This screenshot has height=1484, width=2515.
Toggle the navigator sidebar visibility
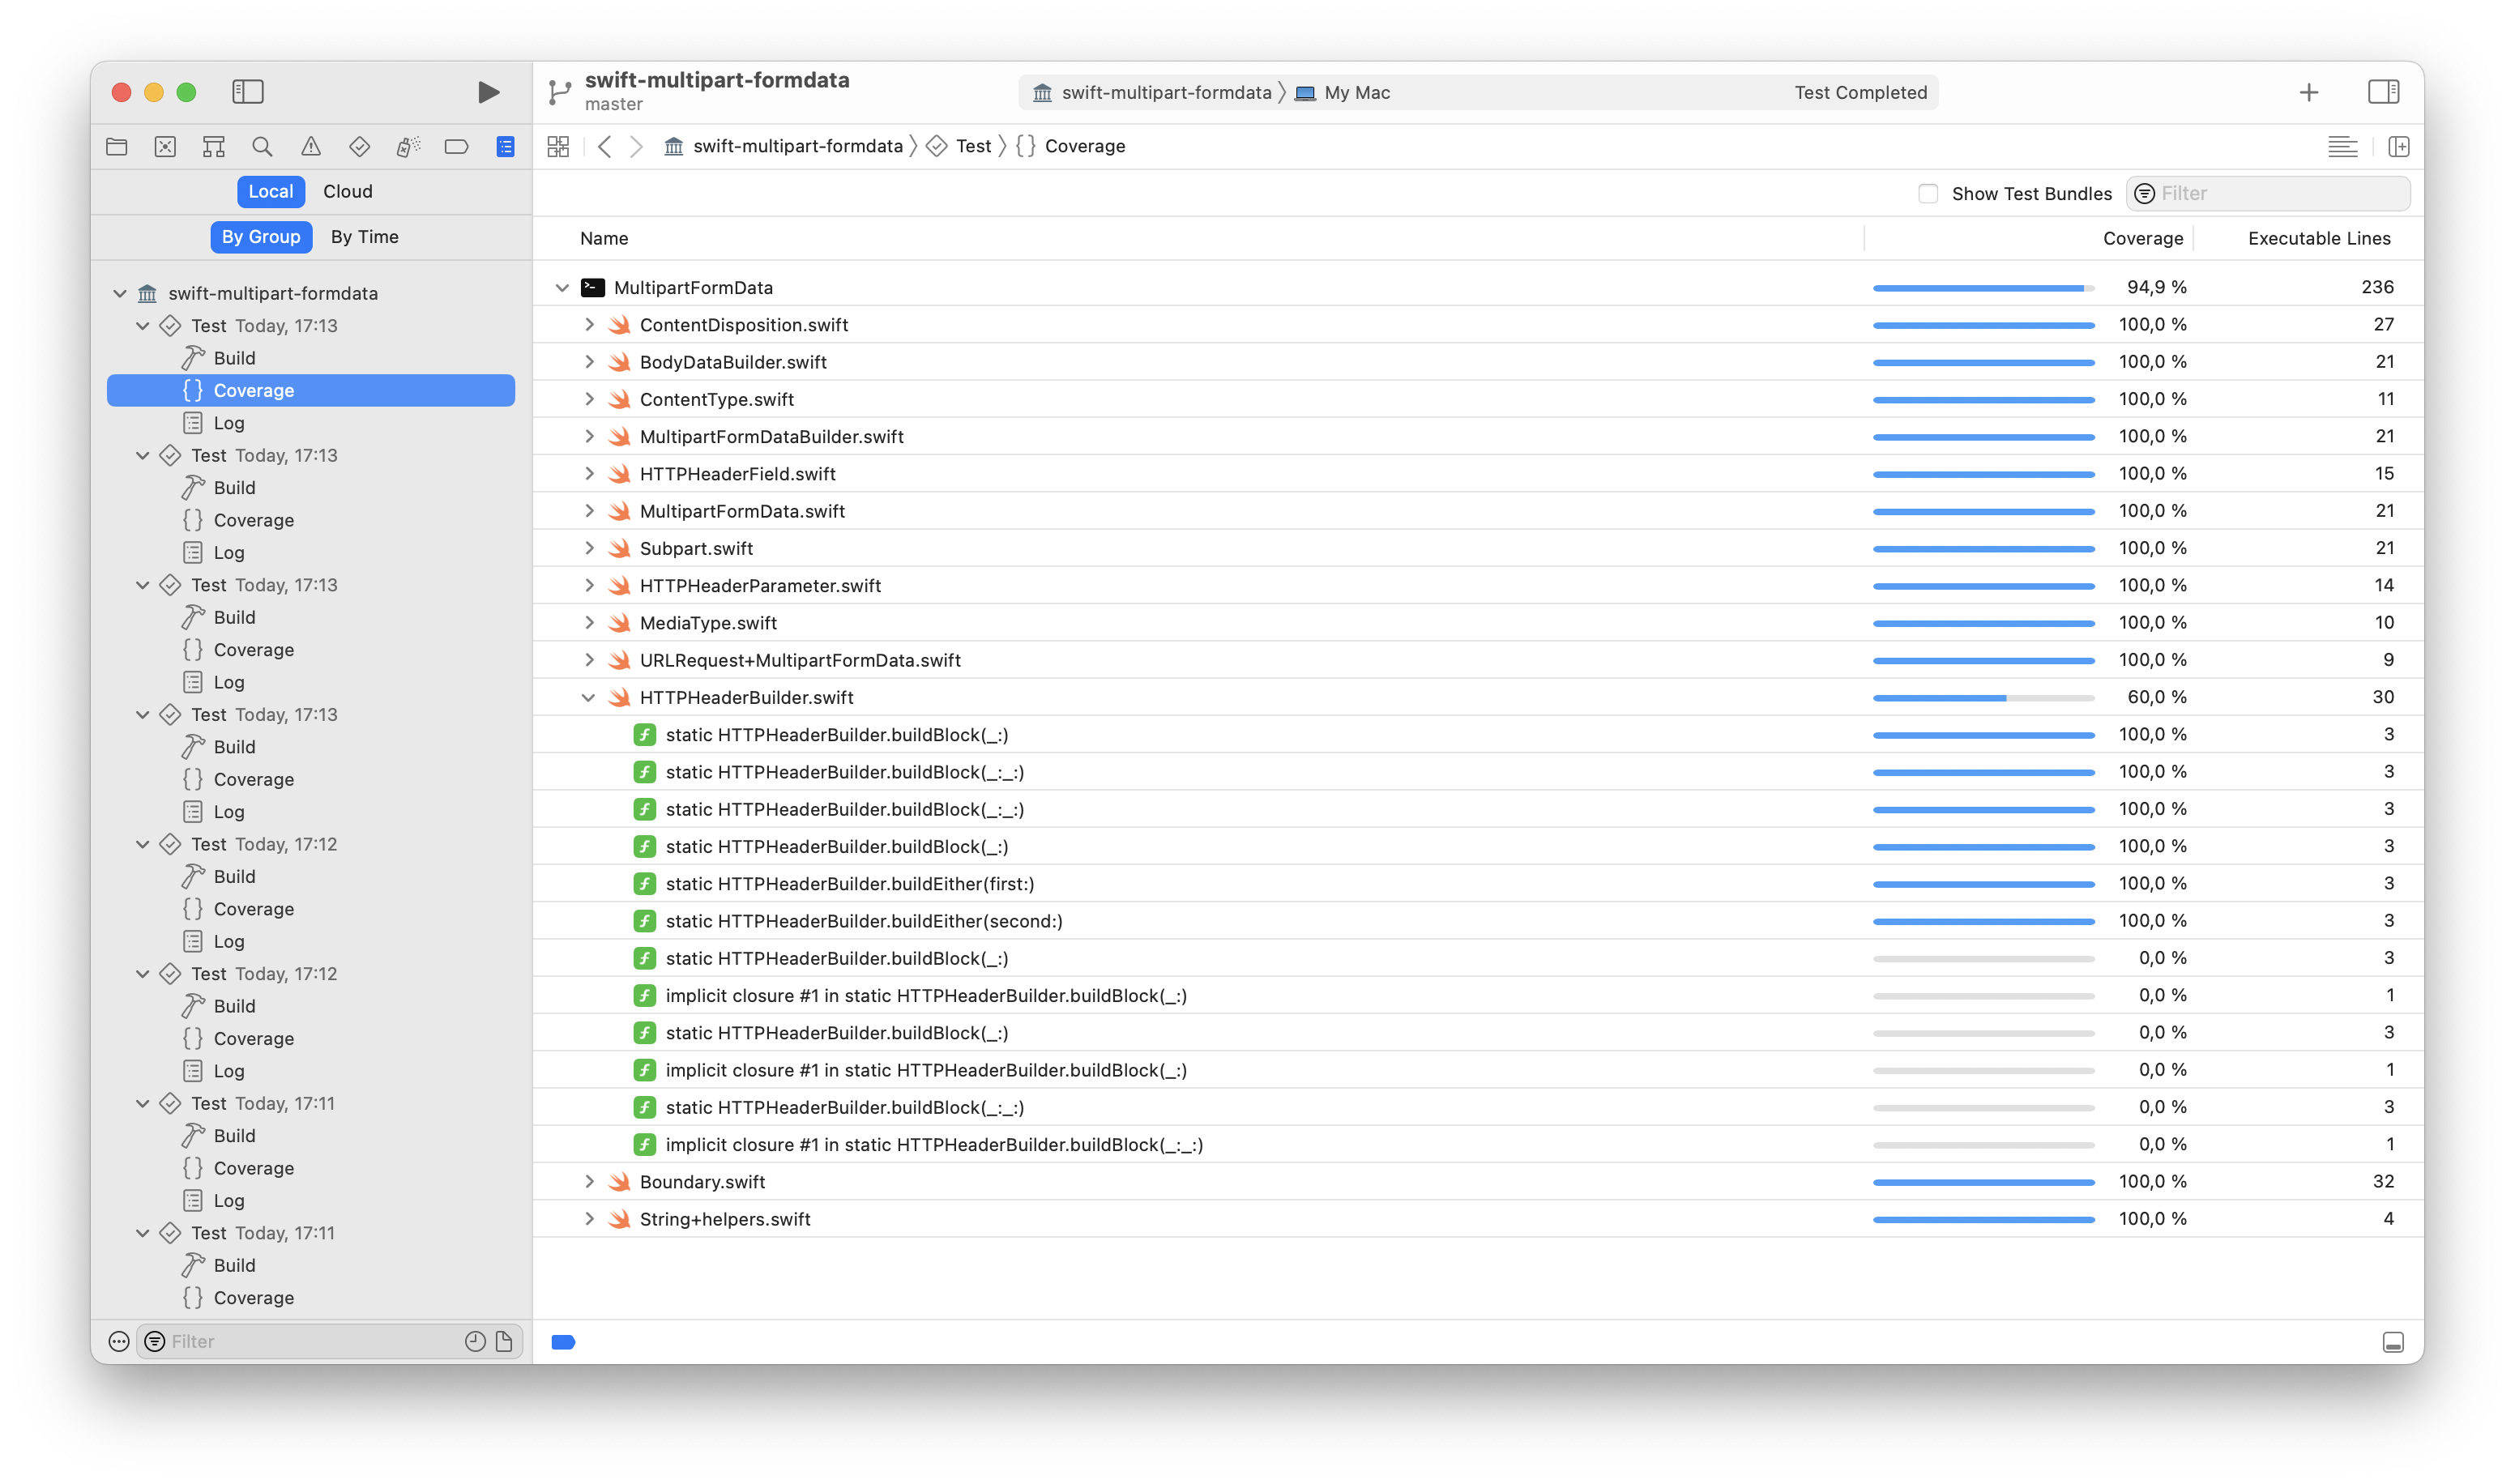point(247,91)
